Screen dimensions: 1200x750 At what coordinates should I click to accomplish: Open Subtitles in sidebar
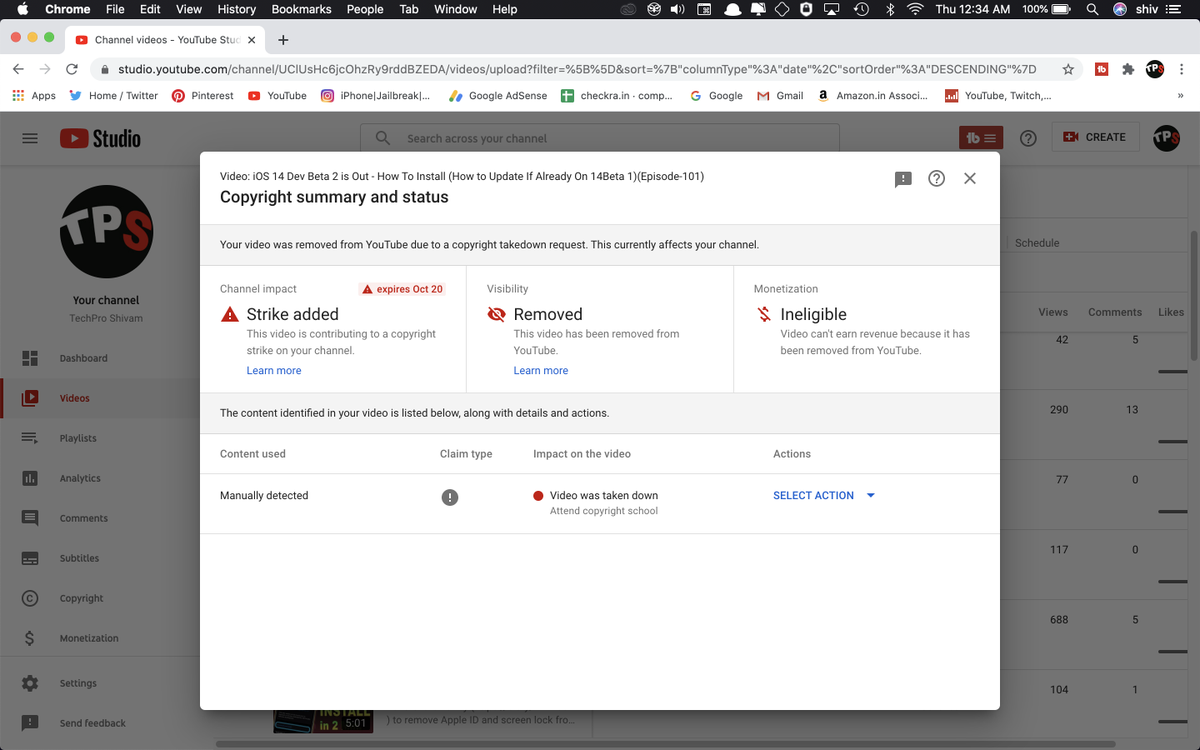(x=100, y=558)
